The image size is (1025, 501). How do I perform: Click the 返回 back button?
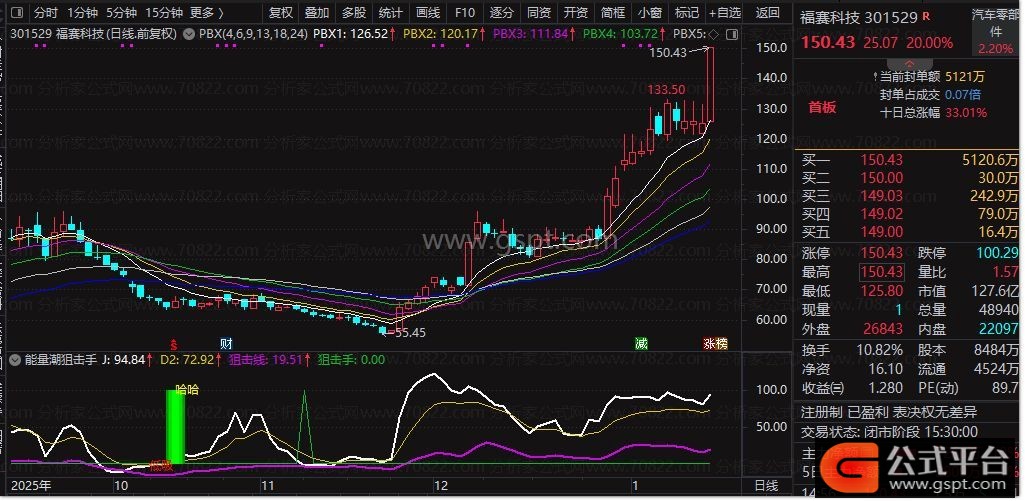coord(768,13)
